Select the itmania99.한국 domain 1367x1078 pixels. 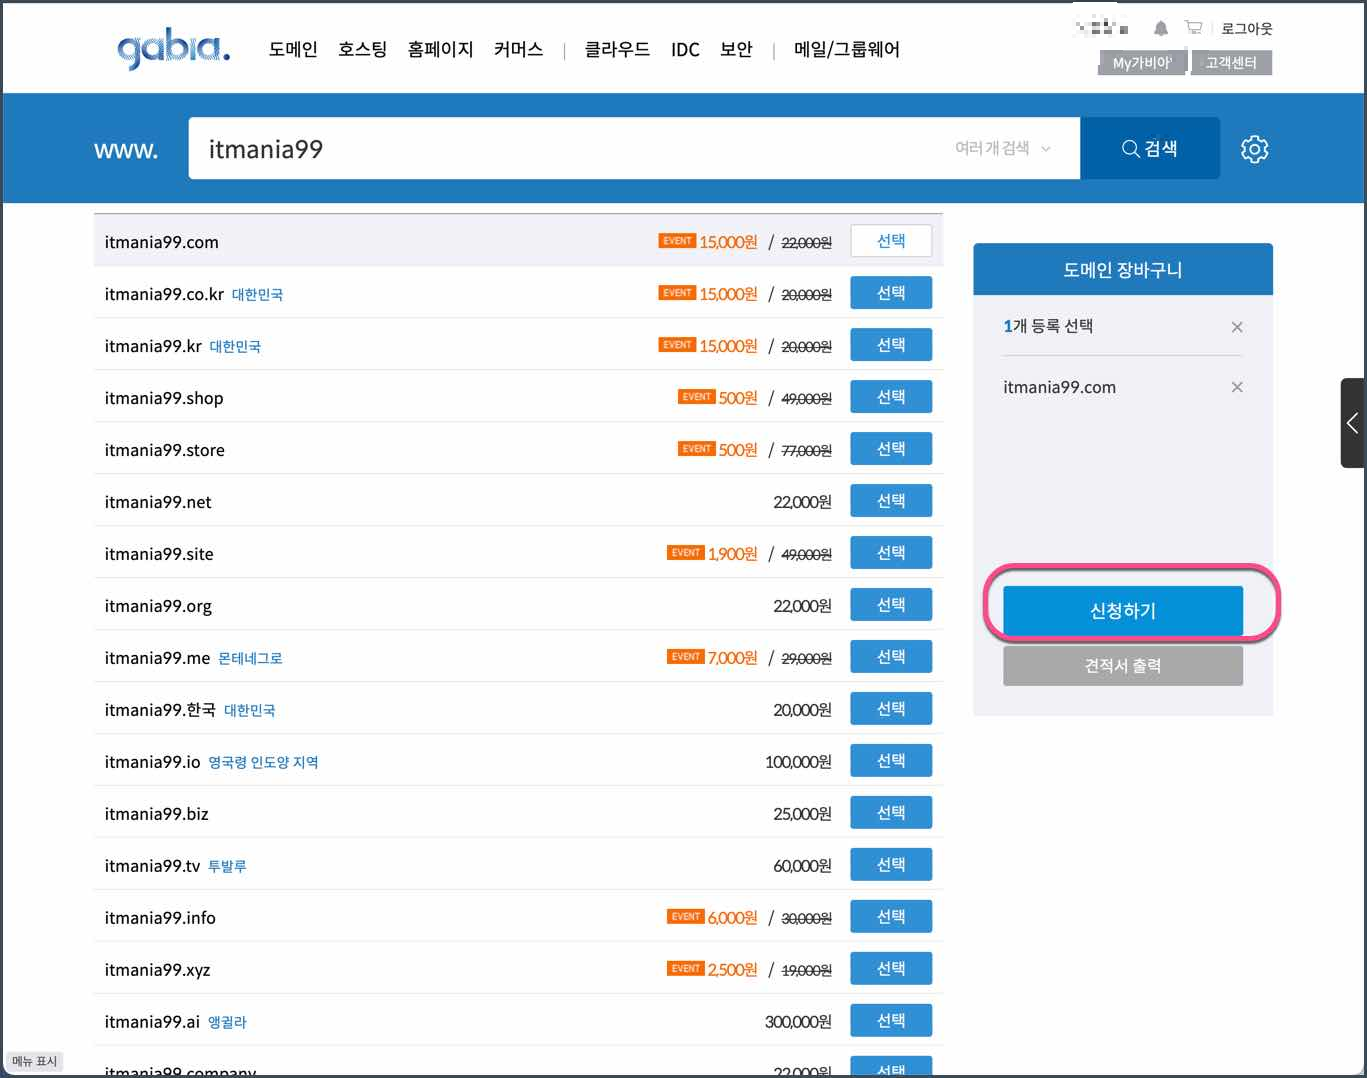click(891, 709)
